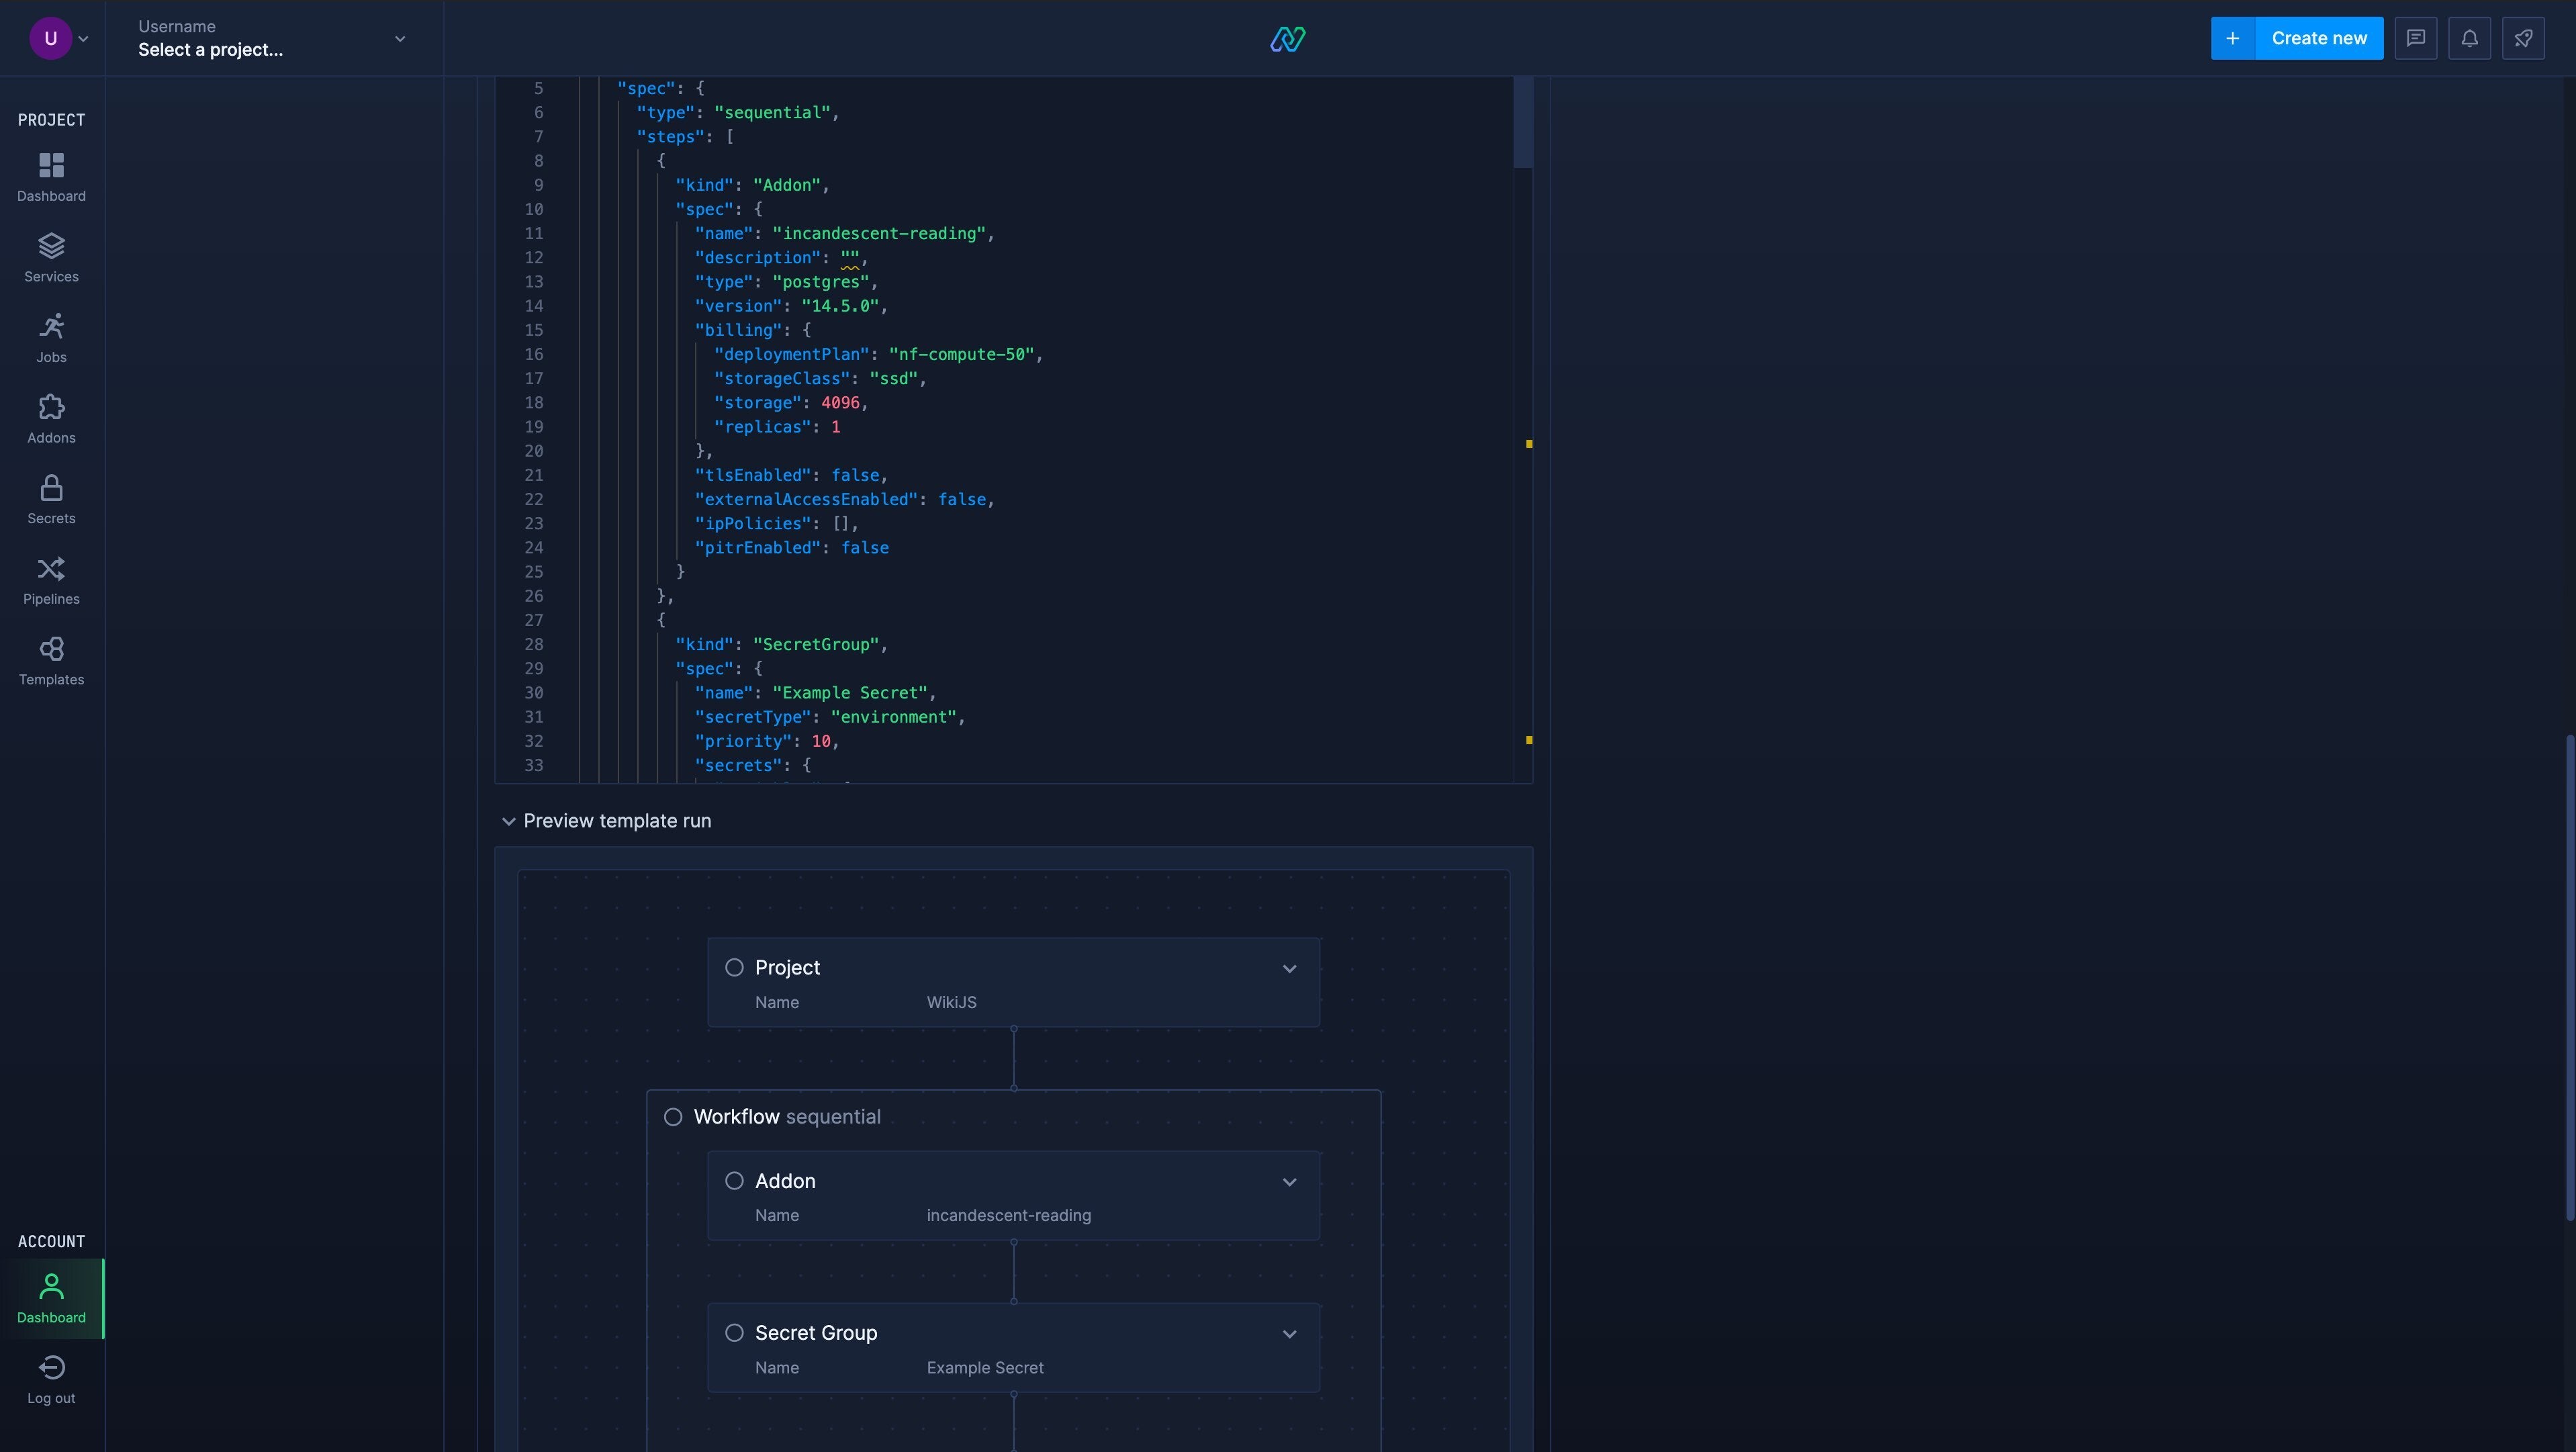Select the Project node radio circle

[734, 967]
